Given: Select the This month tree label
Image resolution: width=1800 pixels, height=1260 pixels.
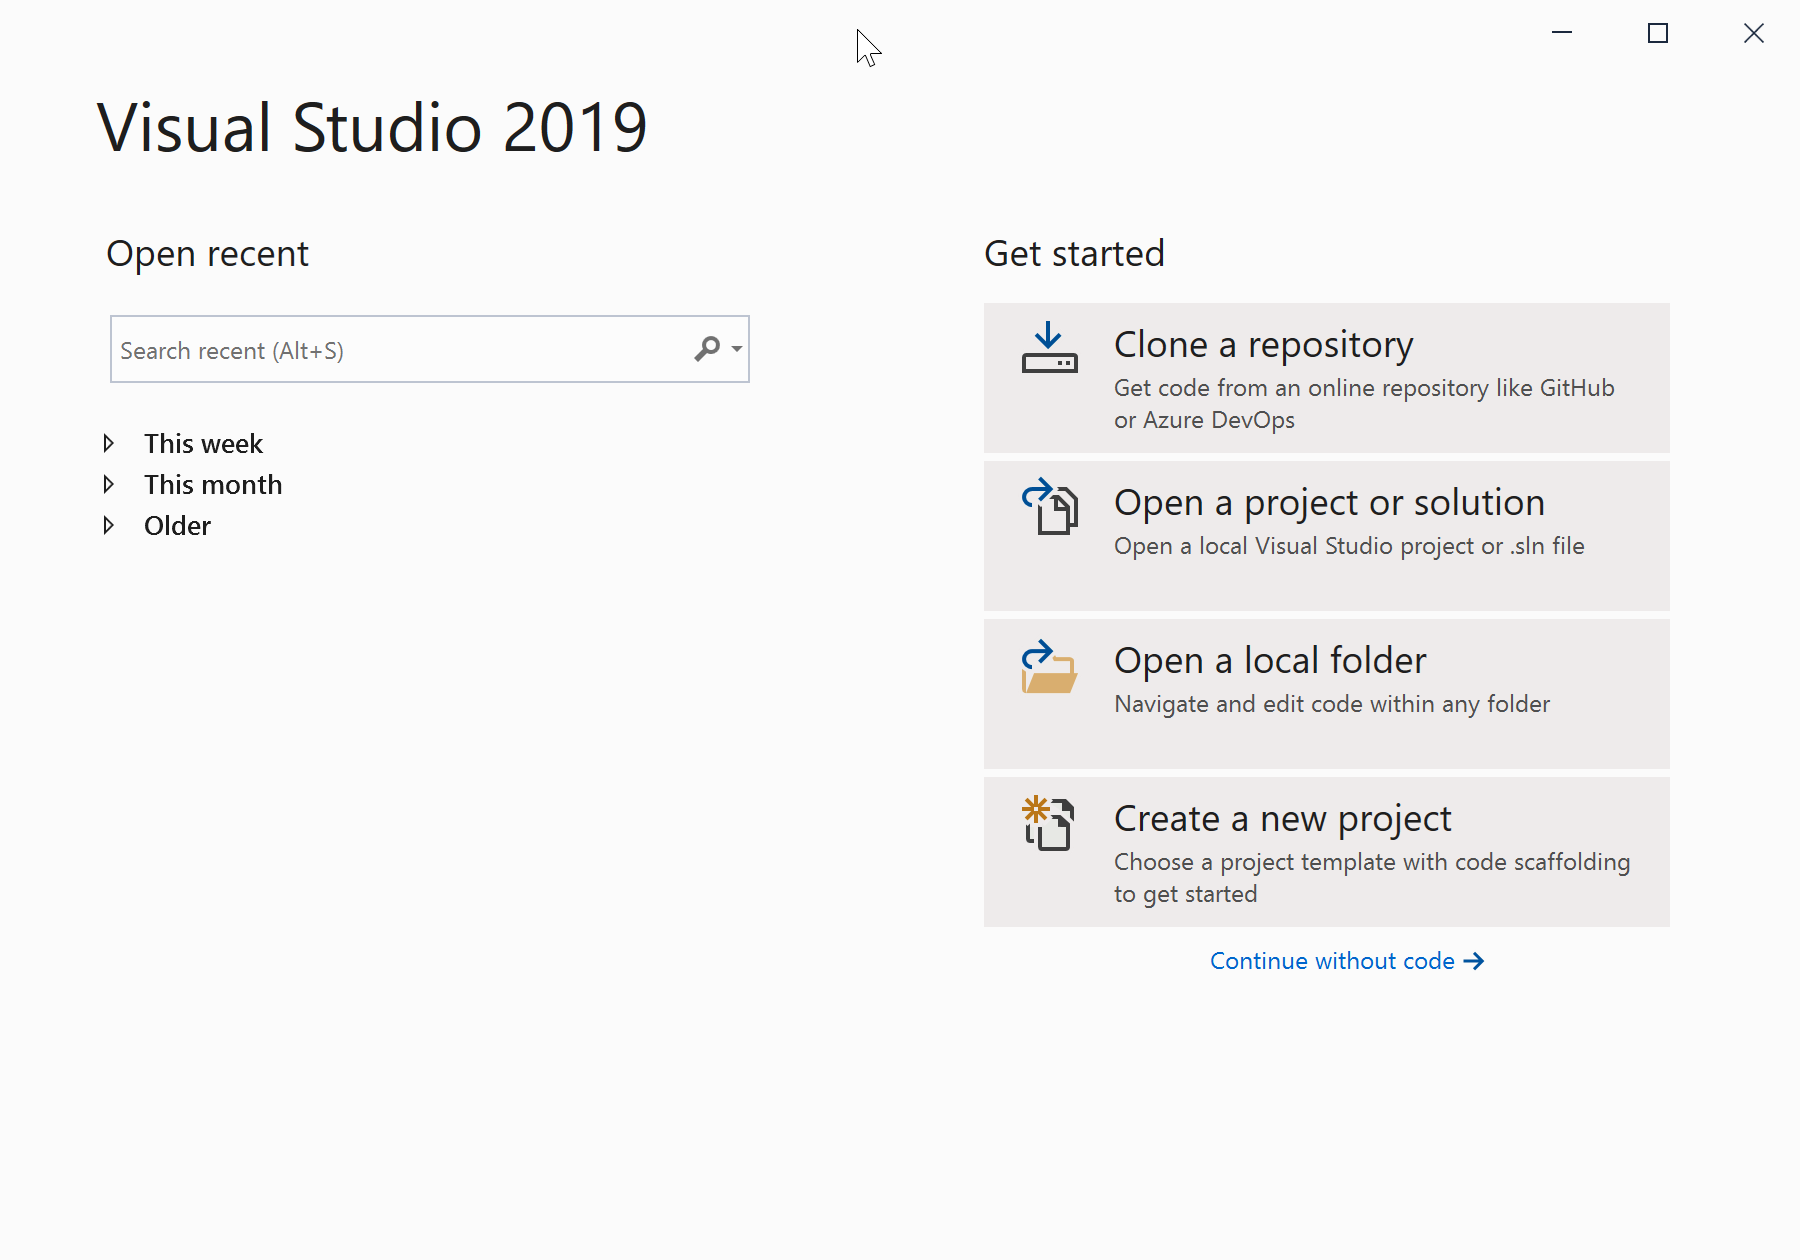Looking at the screenshot, I should tap(213, 485).
